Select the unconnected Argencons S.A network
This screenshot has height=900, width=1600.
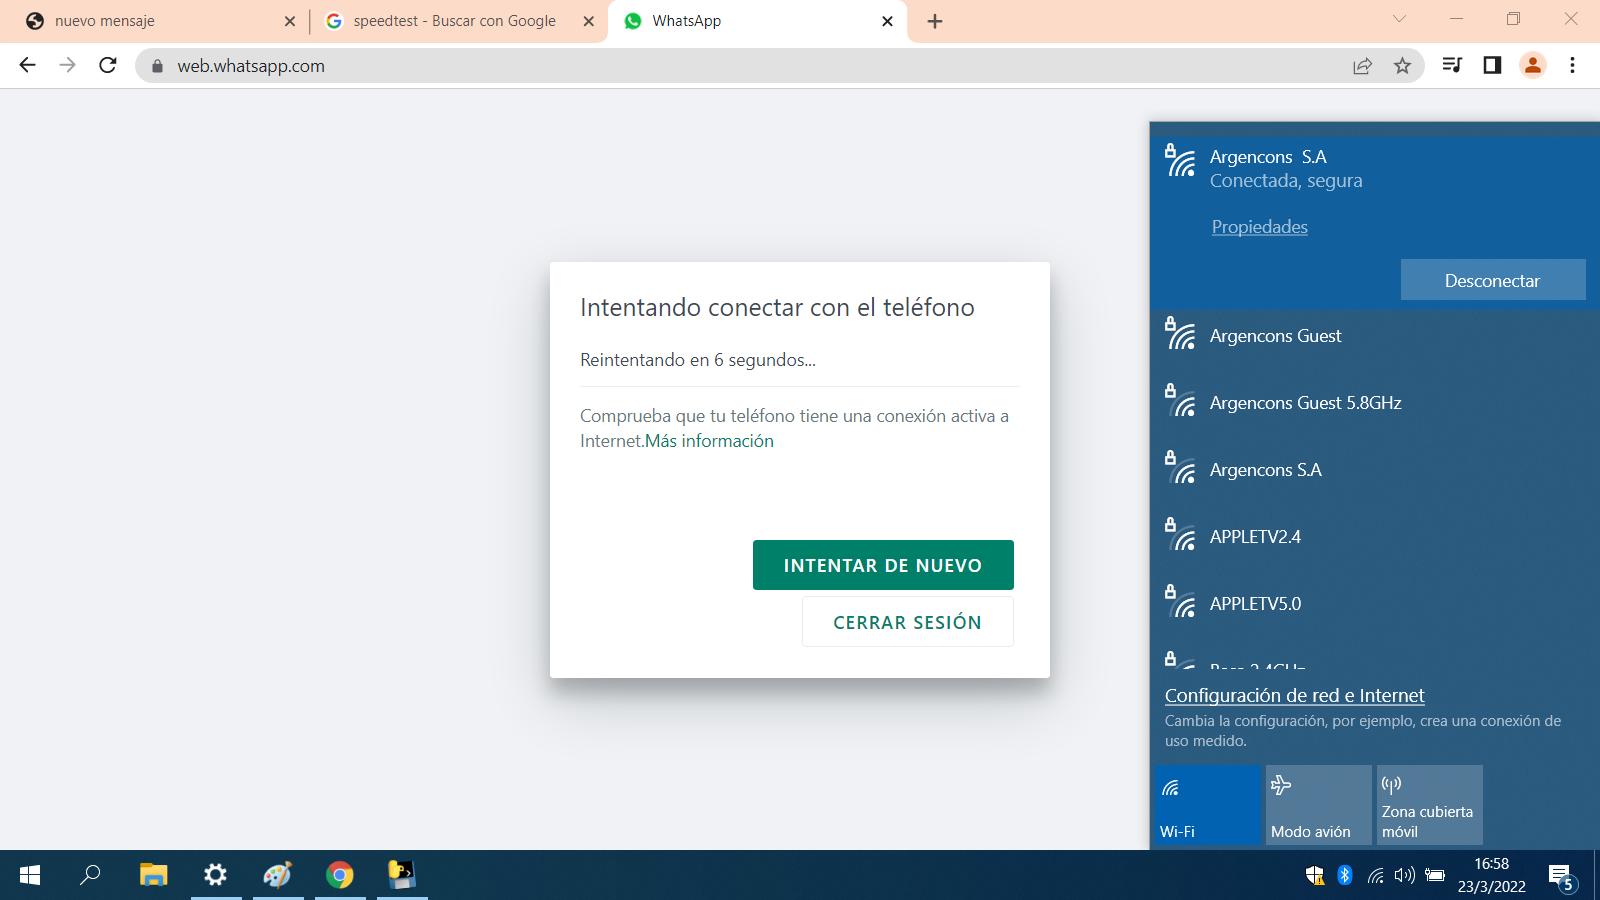(1375, 470)
